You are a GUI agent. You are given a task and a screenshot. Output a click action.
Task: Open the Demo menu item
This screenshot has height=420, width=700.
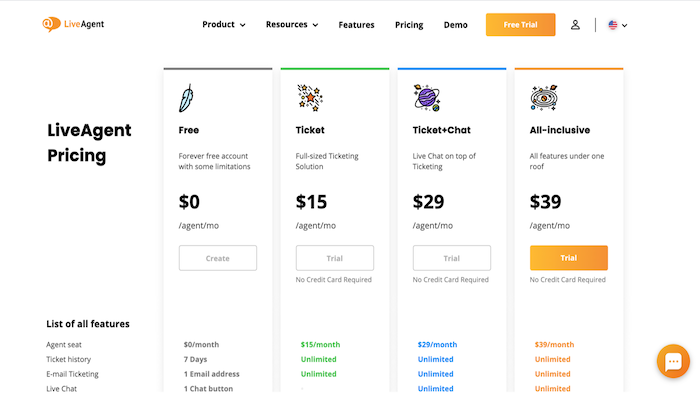455,25
